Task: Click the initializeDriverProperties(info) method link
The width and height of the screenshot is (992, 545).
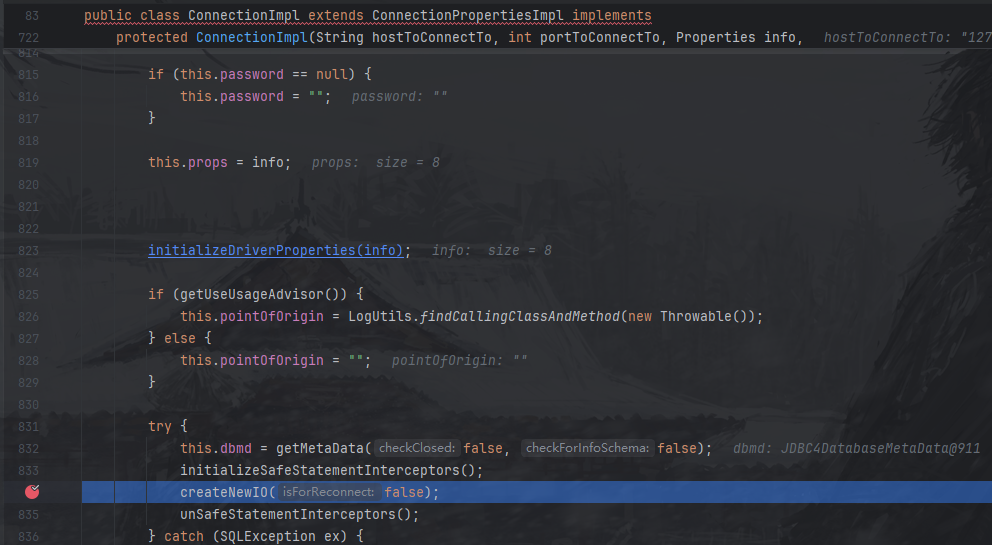Action: 278,250
